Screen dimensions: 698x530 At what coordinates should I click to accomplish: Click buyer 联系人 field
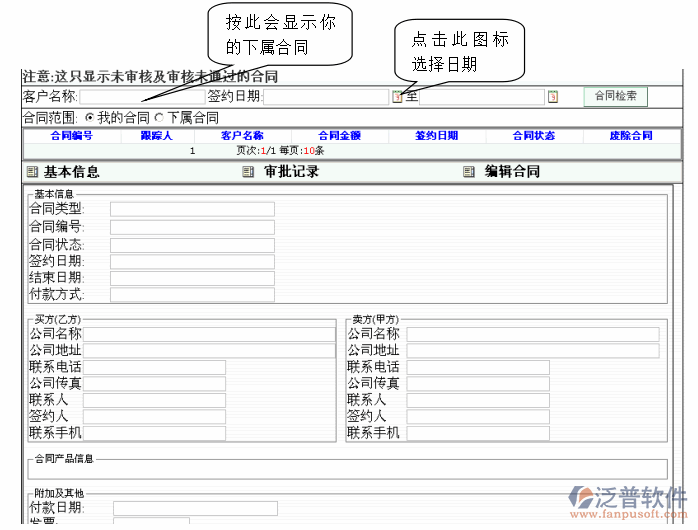(154, 400)
